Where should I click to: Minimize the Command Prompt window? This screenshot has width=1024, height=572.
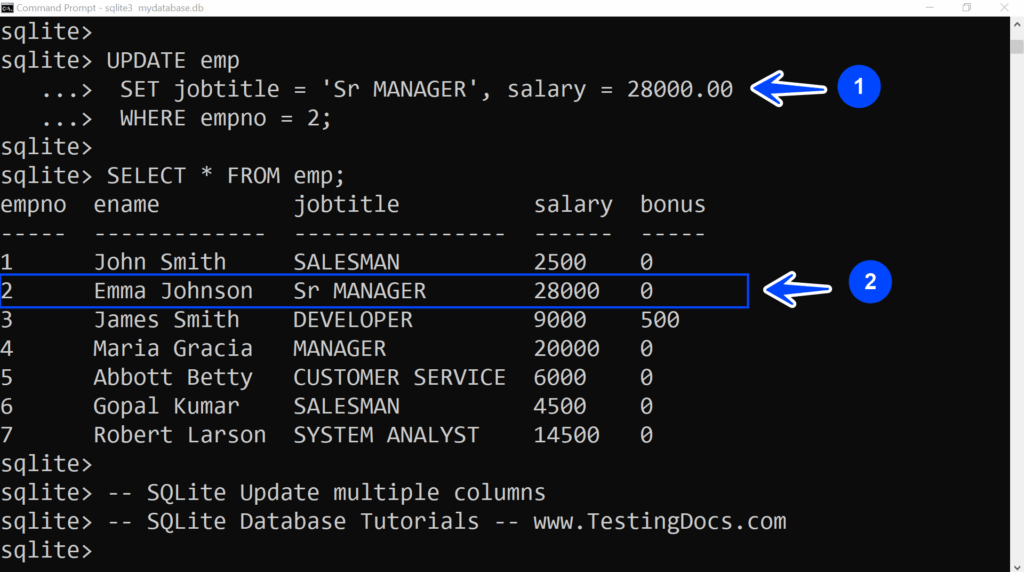[930, 7]
